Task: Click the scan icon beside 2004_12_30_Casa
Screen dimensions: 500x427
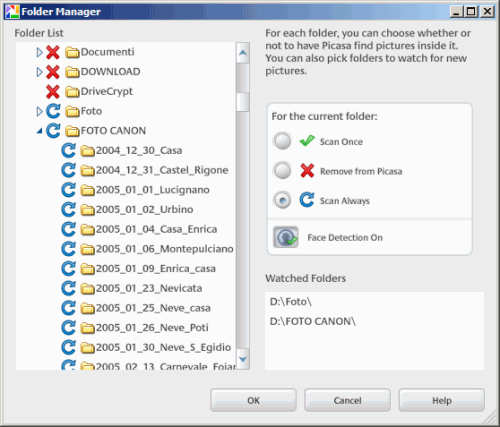Action: pyautogui.click(x=69, y=151)
